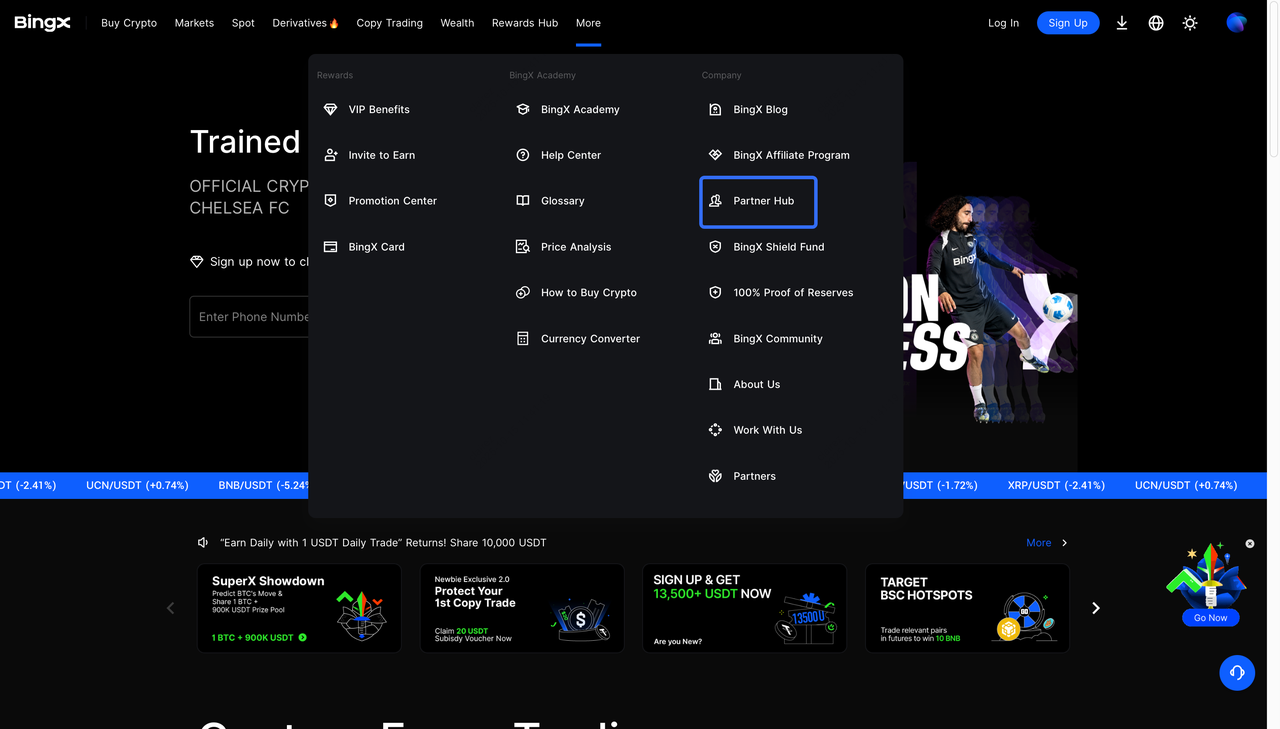Image resolution: width=1280 pixels, height=729 pixels.
Task: Show previous banner with left arrow
Action: click(170, 608)
